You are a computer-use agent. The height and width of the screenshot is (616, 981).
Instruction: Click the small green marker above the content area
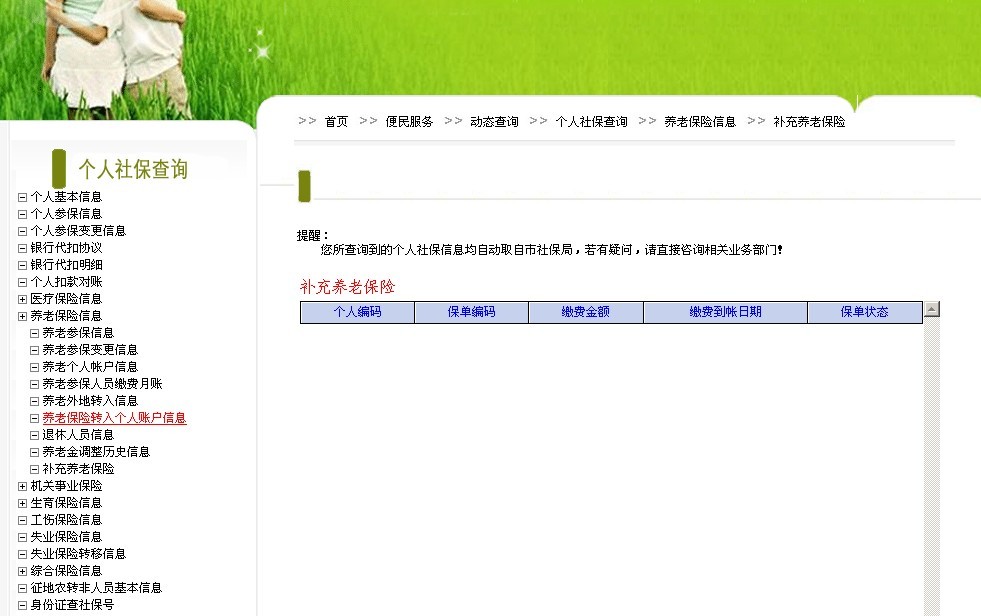click(x=303, y=185)
